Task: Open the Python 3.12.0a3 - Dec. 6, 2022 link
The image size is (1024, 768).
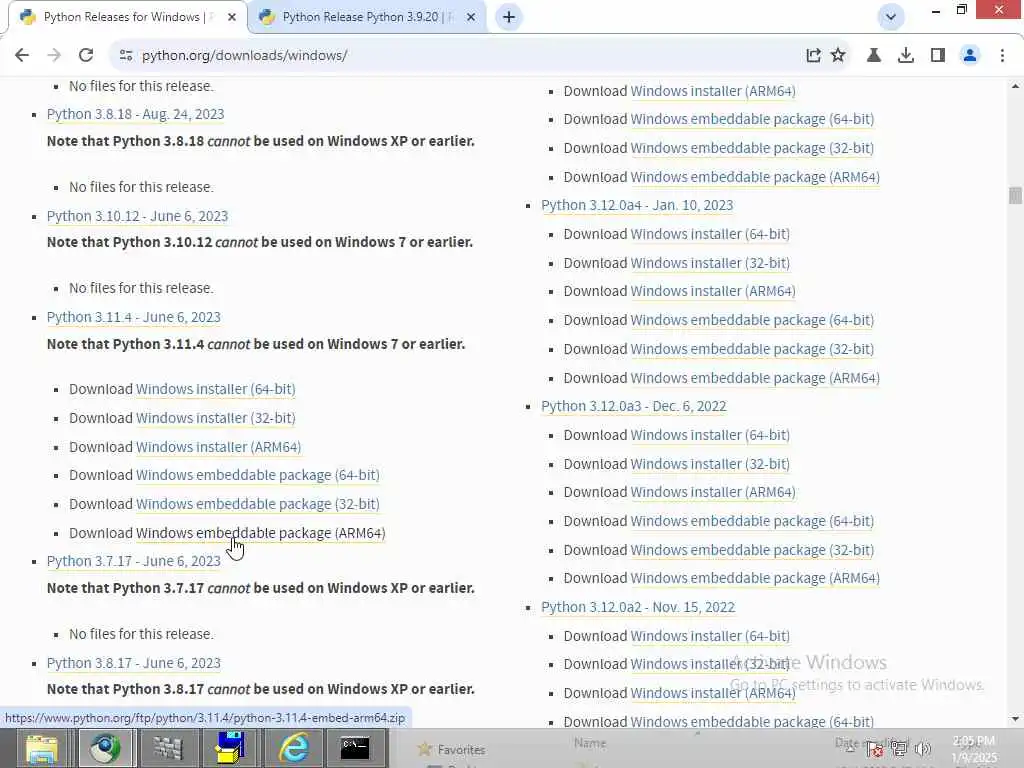Action: click(x=633, y=407)
